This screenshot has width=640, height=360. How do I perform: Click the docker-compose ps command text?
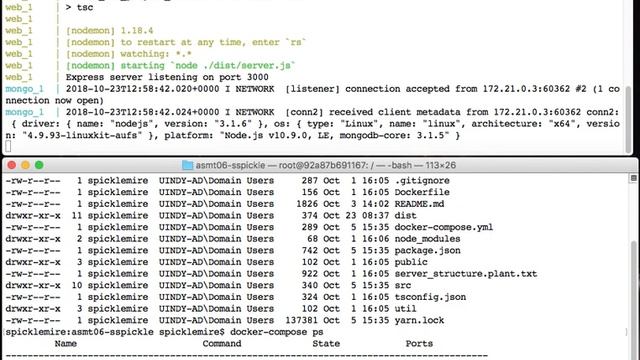coord(277,332)
